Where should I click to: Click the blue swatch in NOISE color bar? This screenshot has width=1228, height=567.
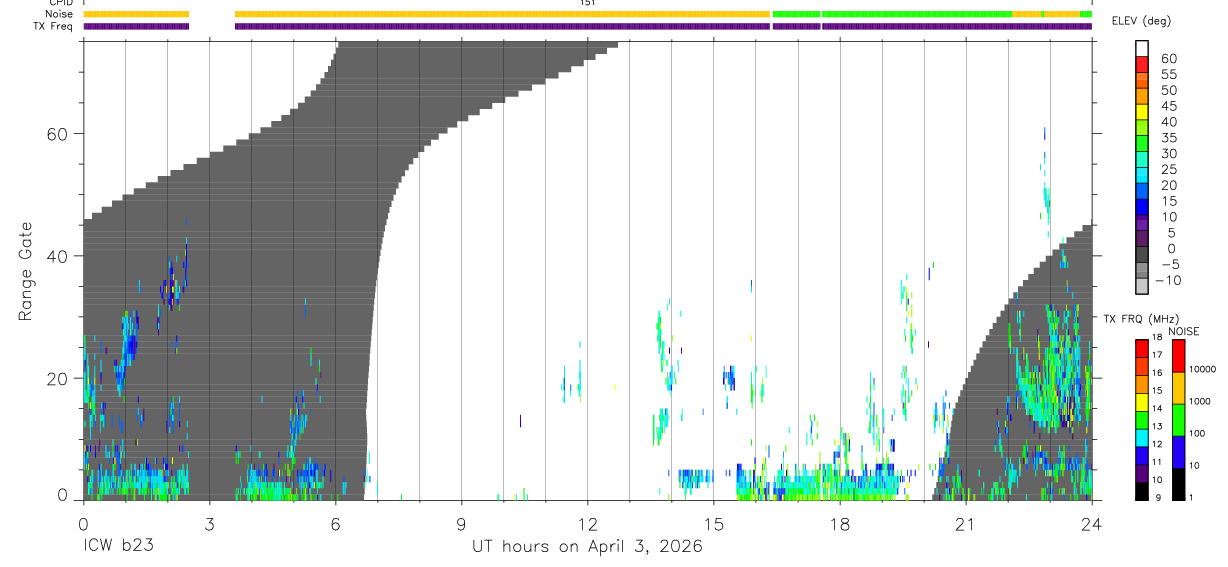coord(1179,450)
